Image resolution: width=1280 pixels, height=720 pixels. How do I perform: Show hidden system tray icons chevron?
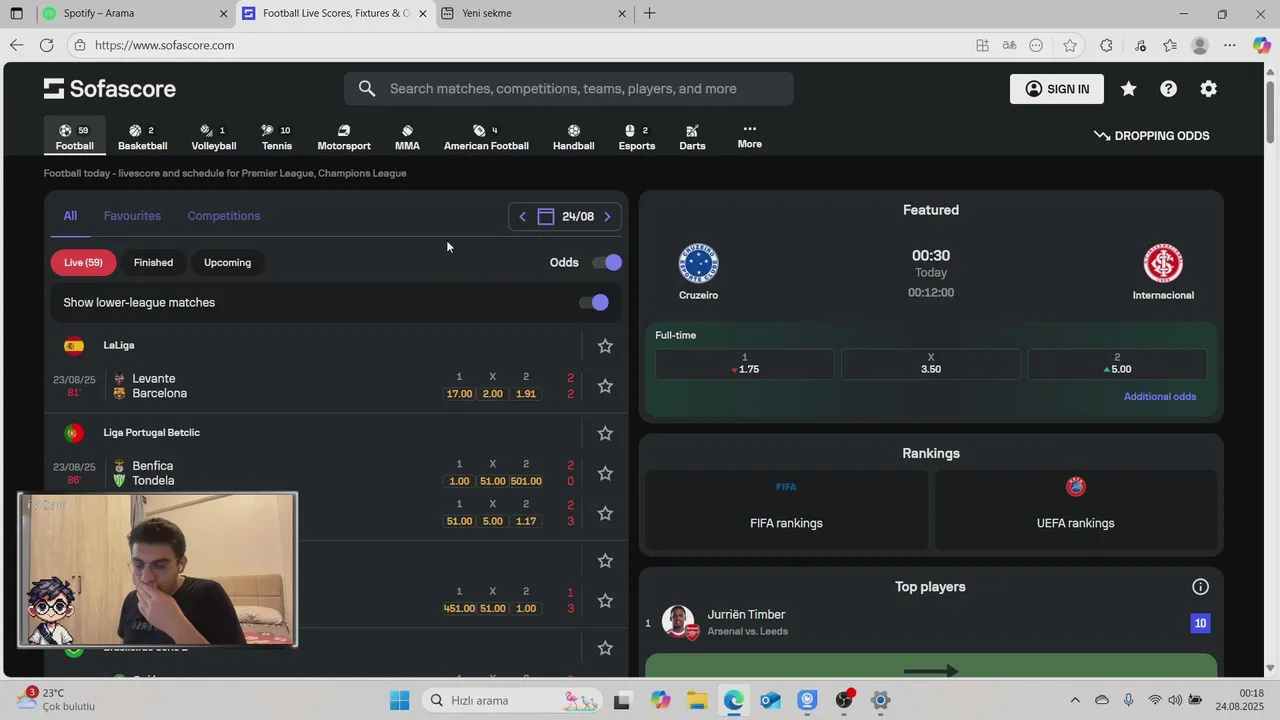pyautogui.click(x=1075, y=700)
